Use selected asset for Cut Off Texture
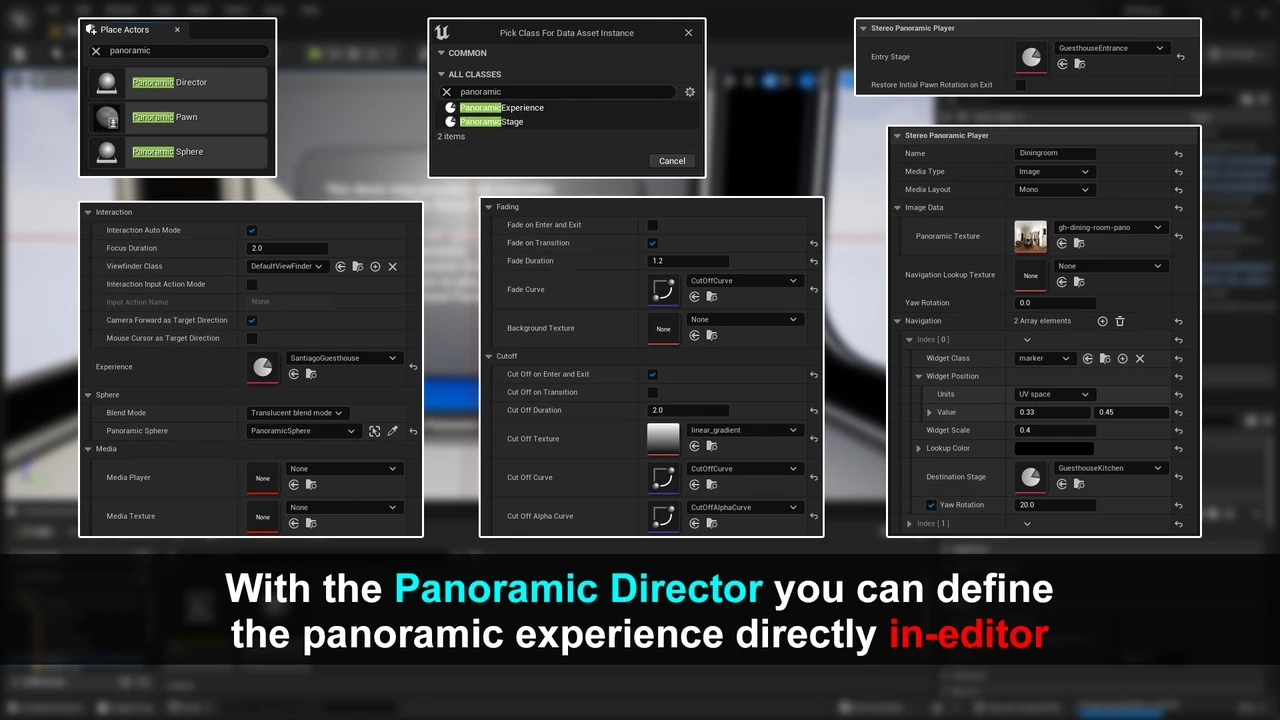Image resolution: width=1280 pixels, height=720 pixels. pos(694,447)
